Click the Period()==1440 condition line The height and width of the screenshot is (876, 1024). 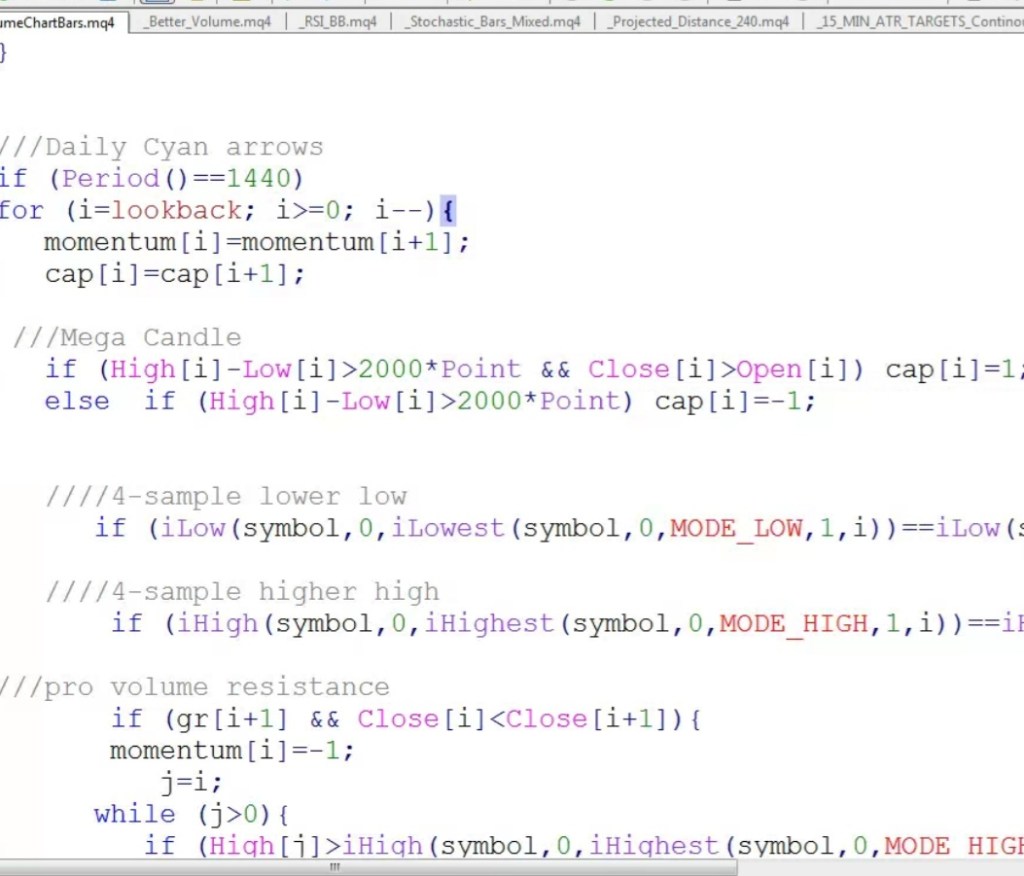[x=150, y=179]
